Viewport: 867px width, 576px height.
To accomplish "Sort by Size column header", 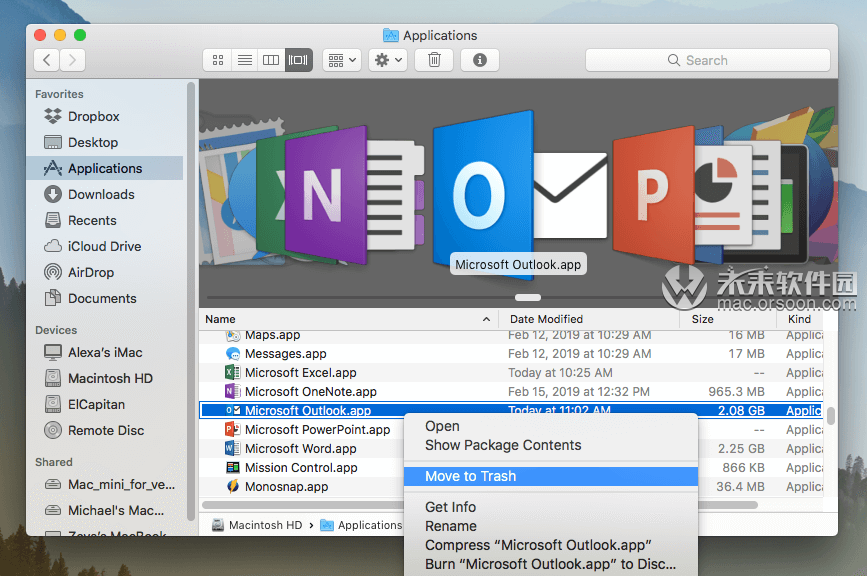I will 728,319.
